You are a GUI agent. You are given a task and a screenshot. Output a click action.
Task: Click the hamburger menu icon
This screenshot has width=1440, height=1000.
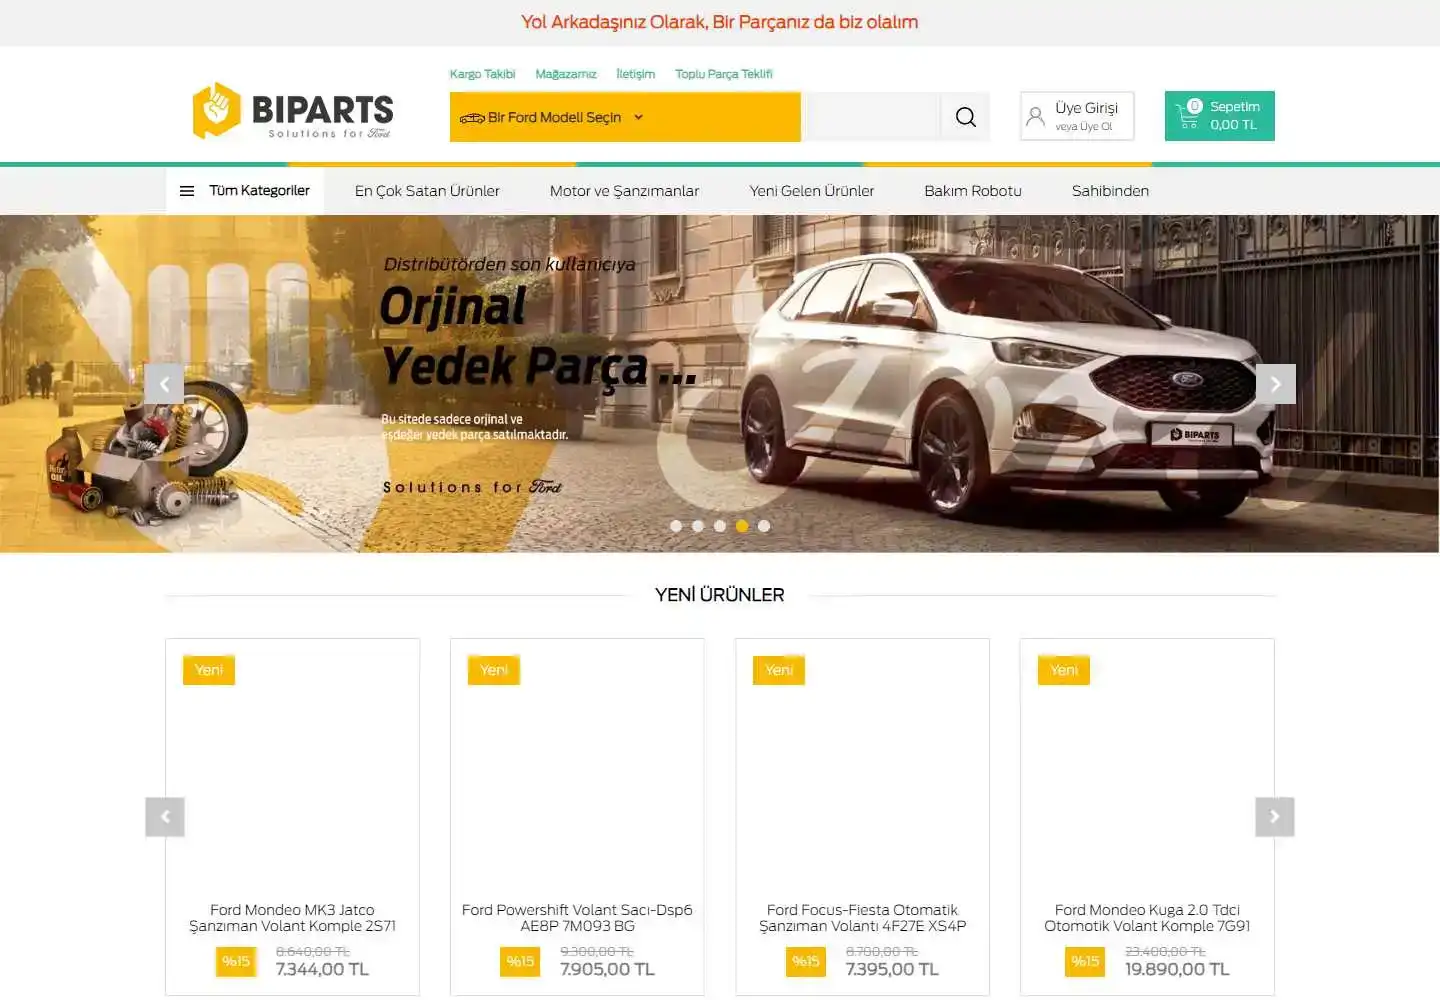(x=187, y=191)
